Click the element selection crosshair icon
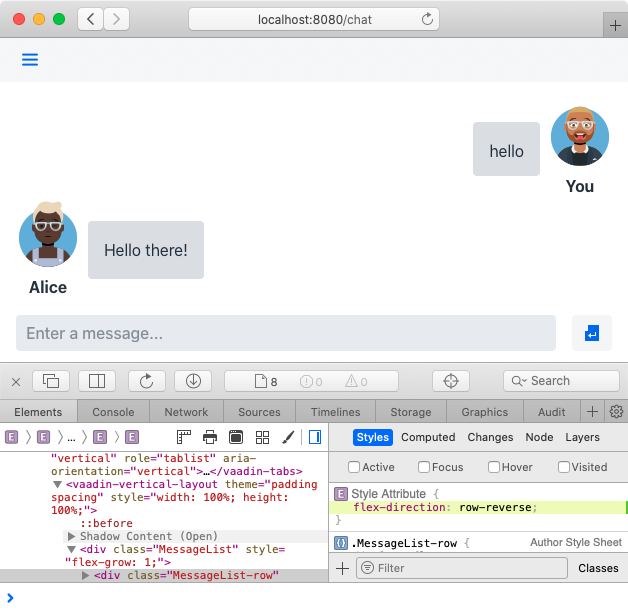Screen dimensions: 628x612 point(450,381)
